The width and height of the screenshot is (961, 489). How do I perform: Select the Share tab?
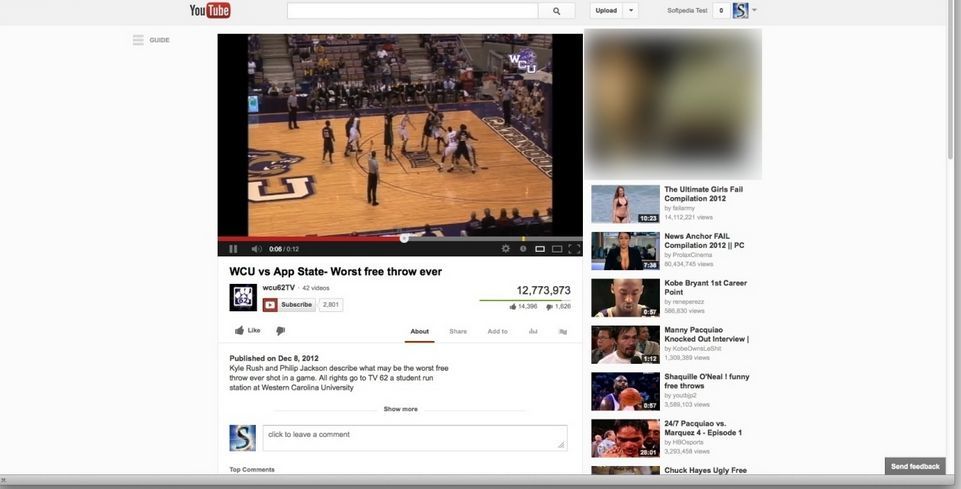point(458,332)
